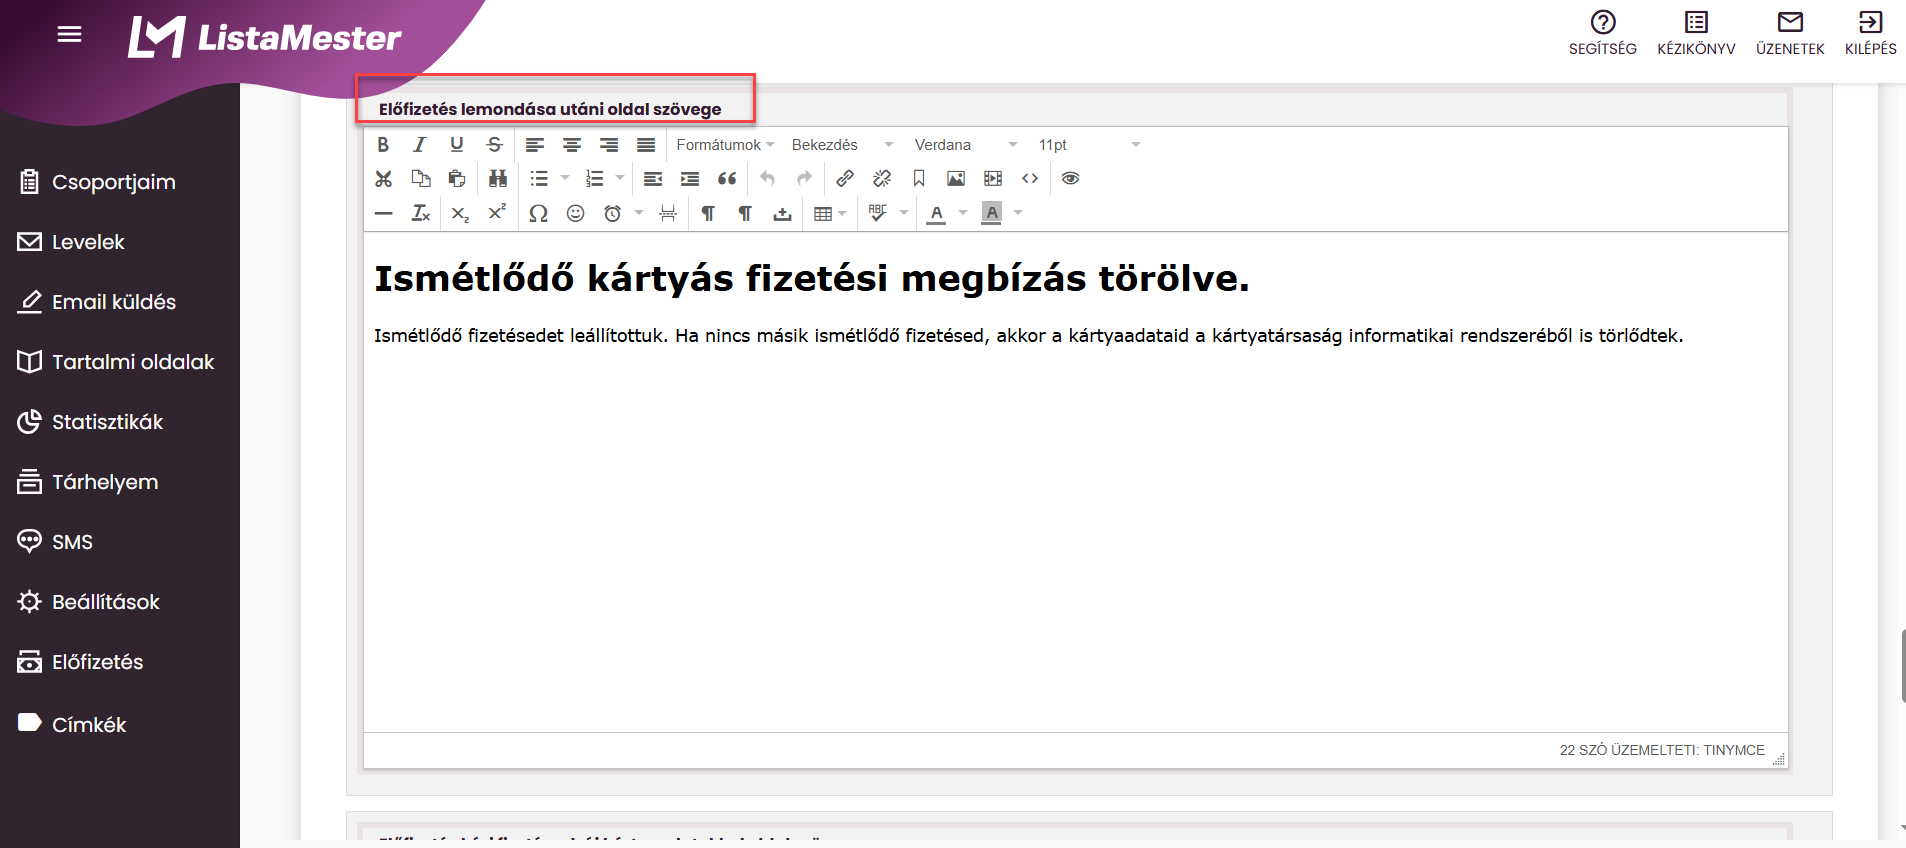Preview the content with eye icon

pyautogui.click(x=1071, y=179)
